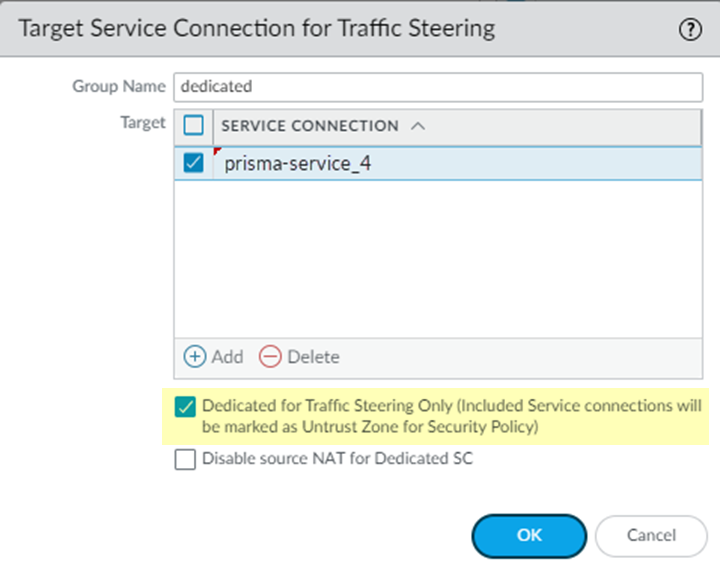Open the help question mark icon
The image size is (720, 577).
[690, 29]
